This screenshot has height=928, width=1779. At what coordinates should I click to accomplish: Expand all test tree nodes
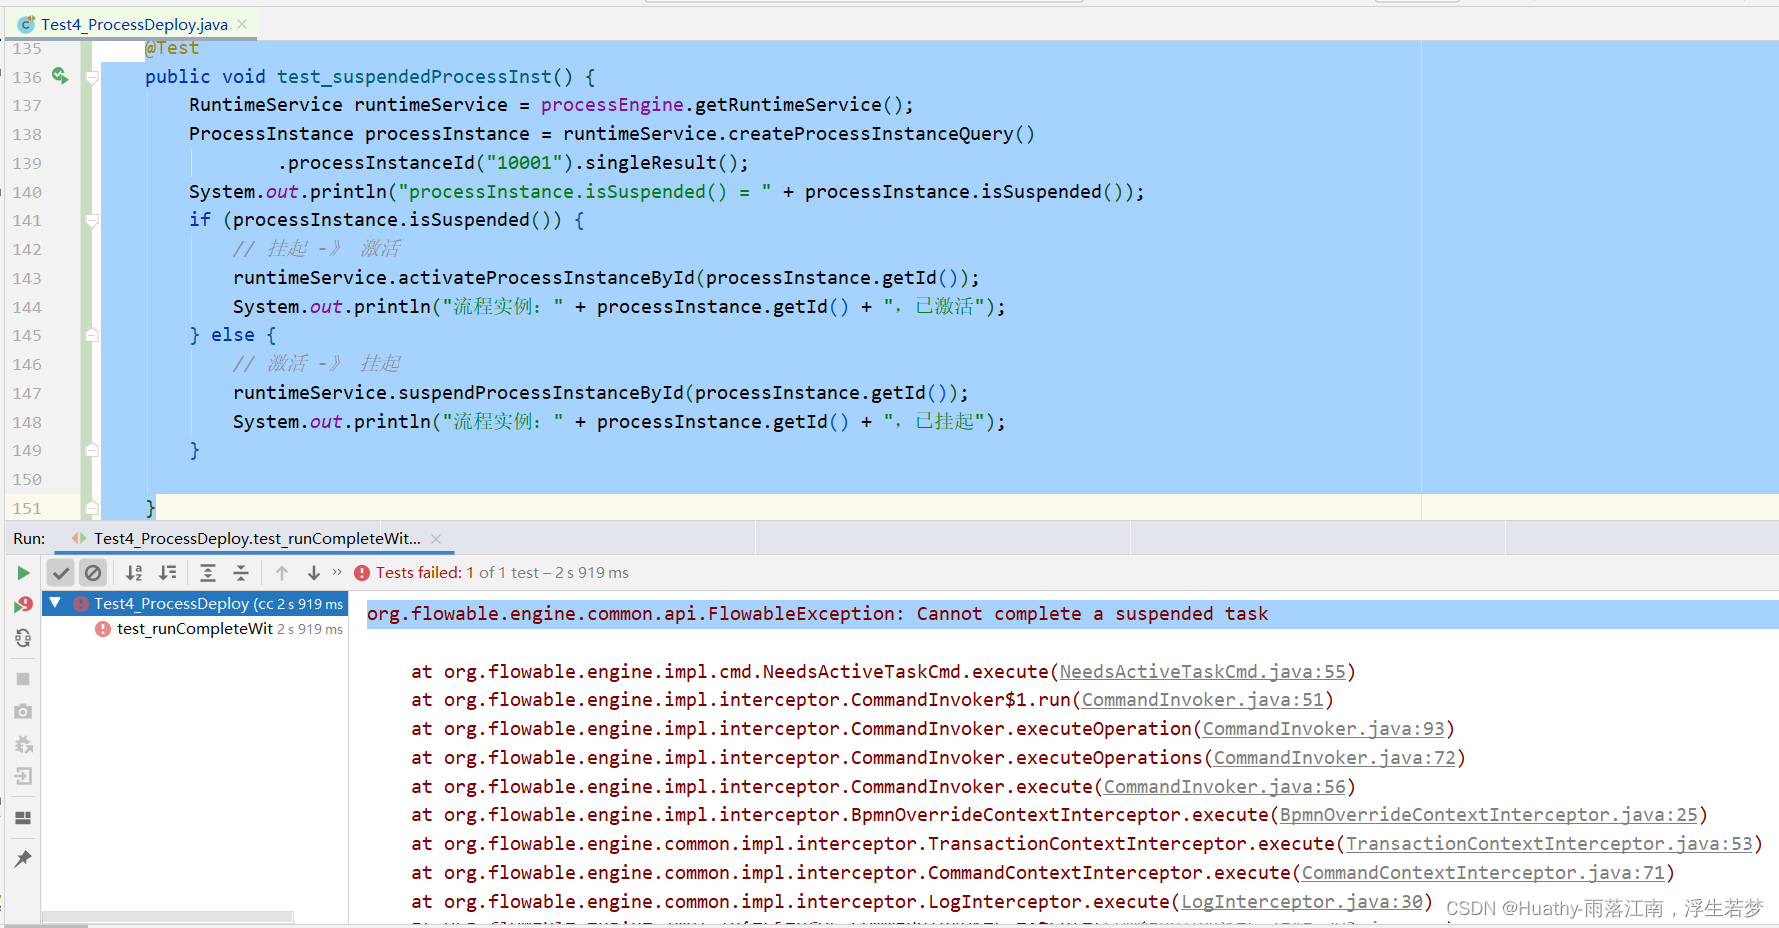208,573
